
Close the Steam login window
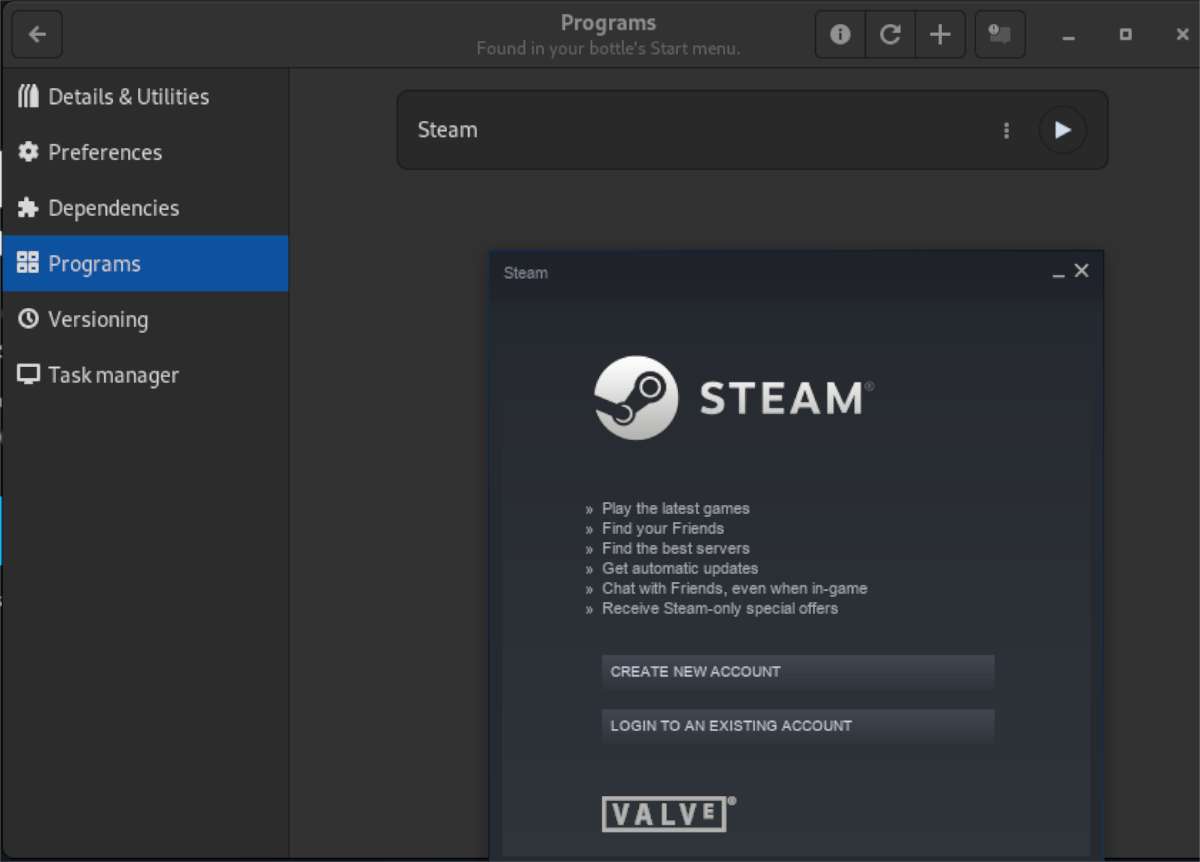tap(1081, 271)
